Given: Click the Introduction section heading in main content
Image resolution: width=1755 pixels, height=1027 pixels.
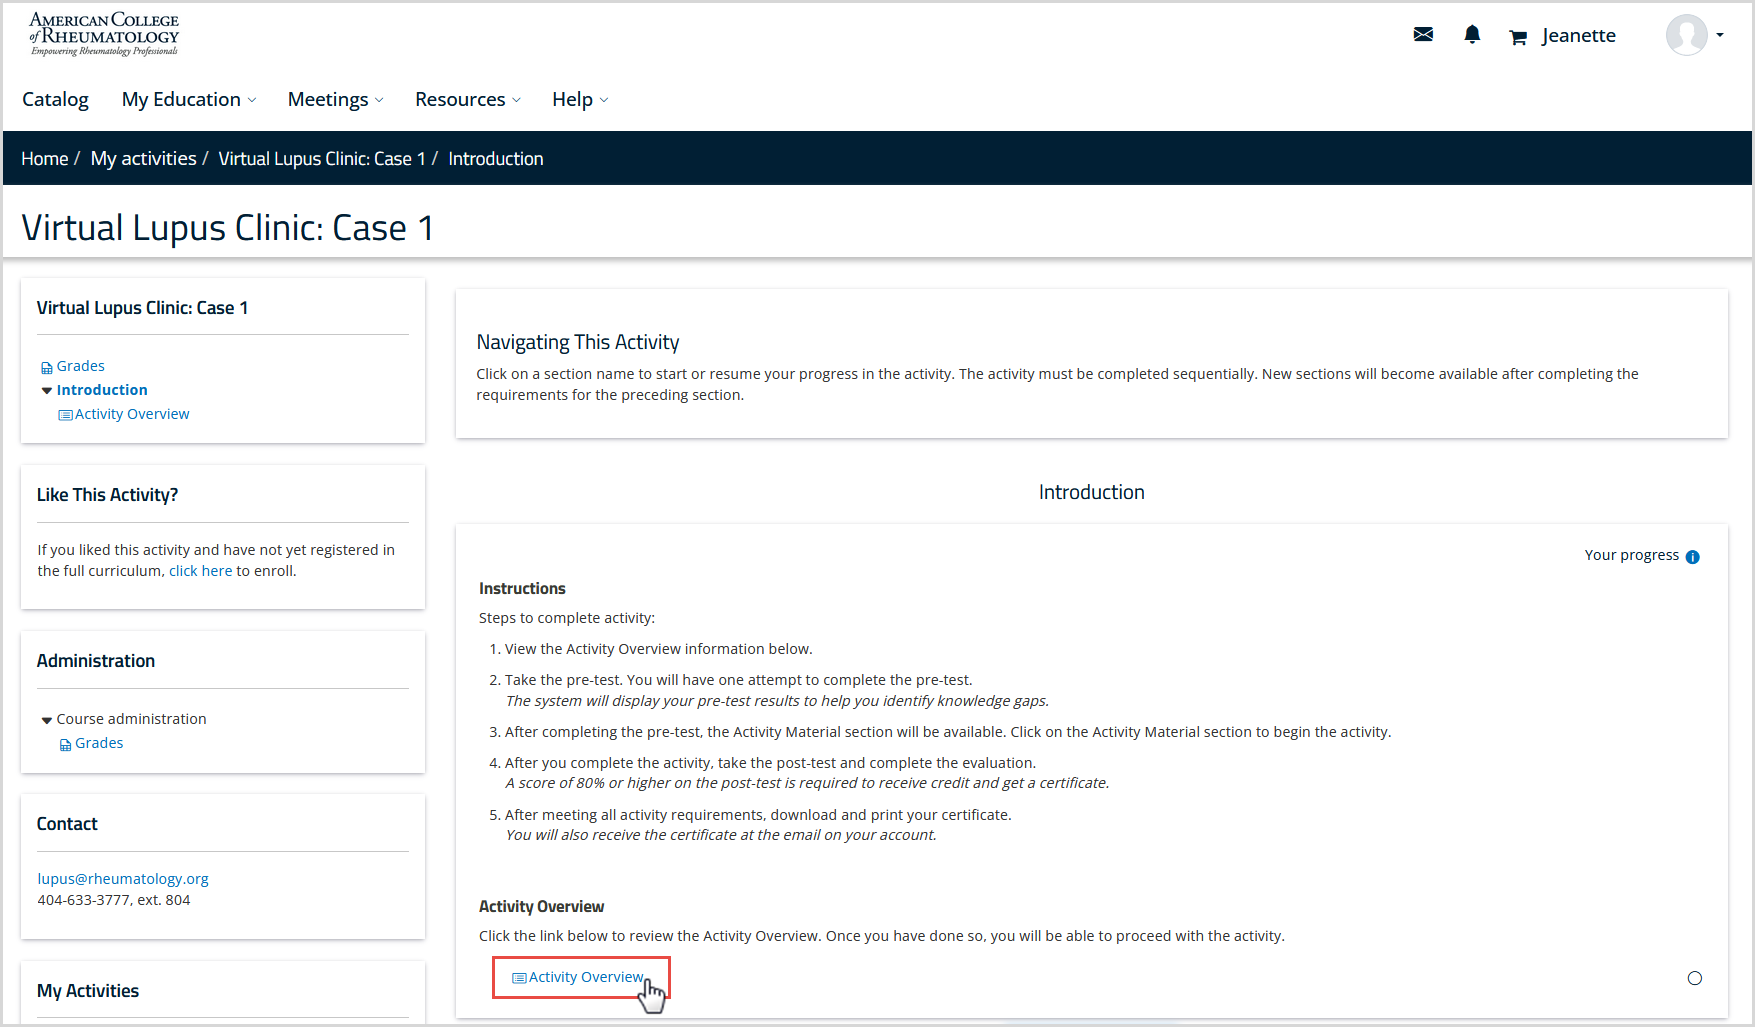Looking at the screenshot, I should coord(1092,492).
